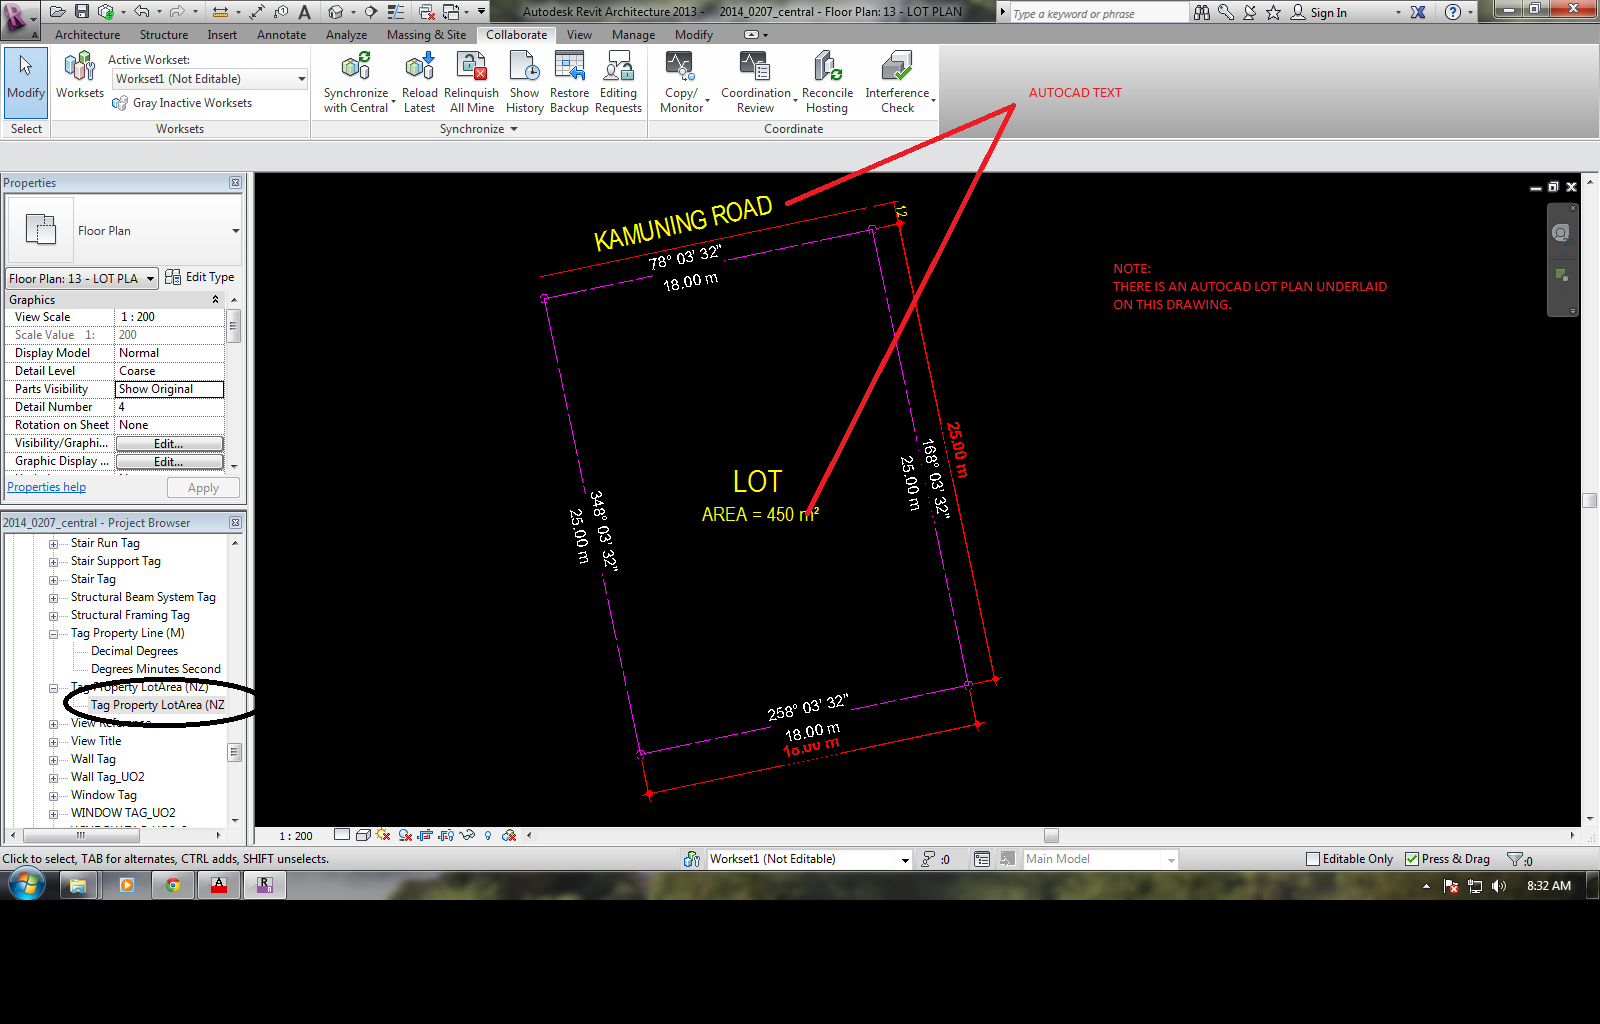Run the Interference Check tool
Screen dimensions: 1600x1024
coord(897,68)
